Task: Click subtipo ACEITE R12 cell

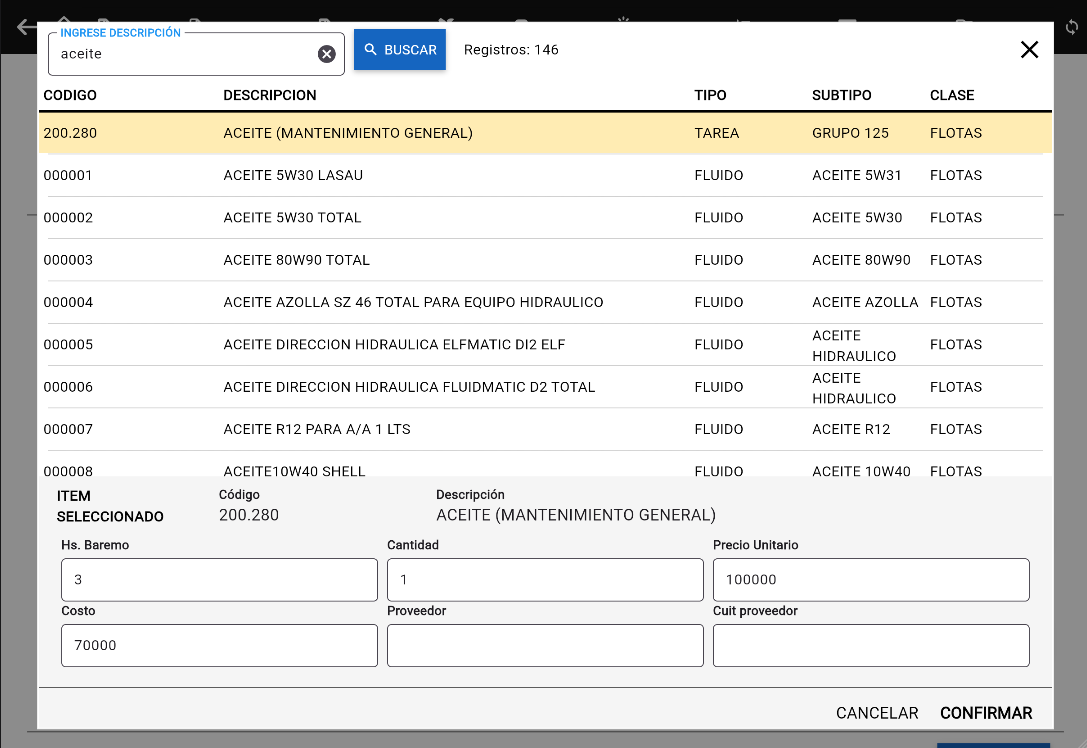Action: [851, 429]
